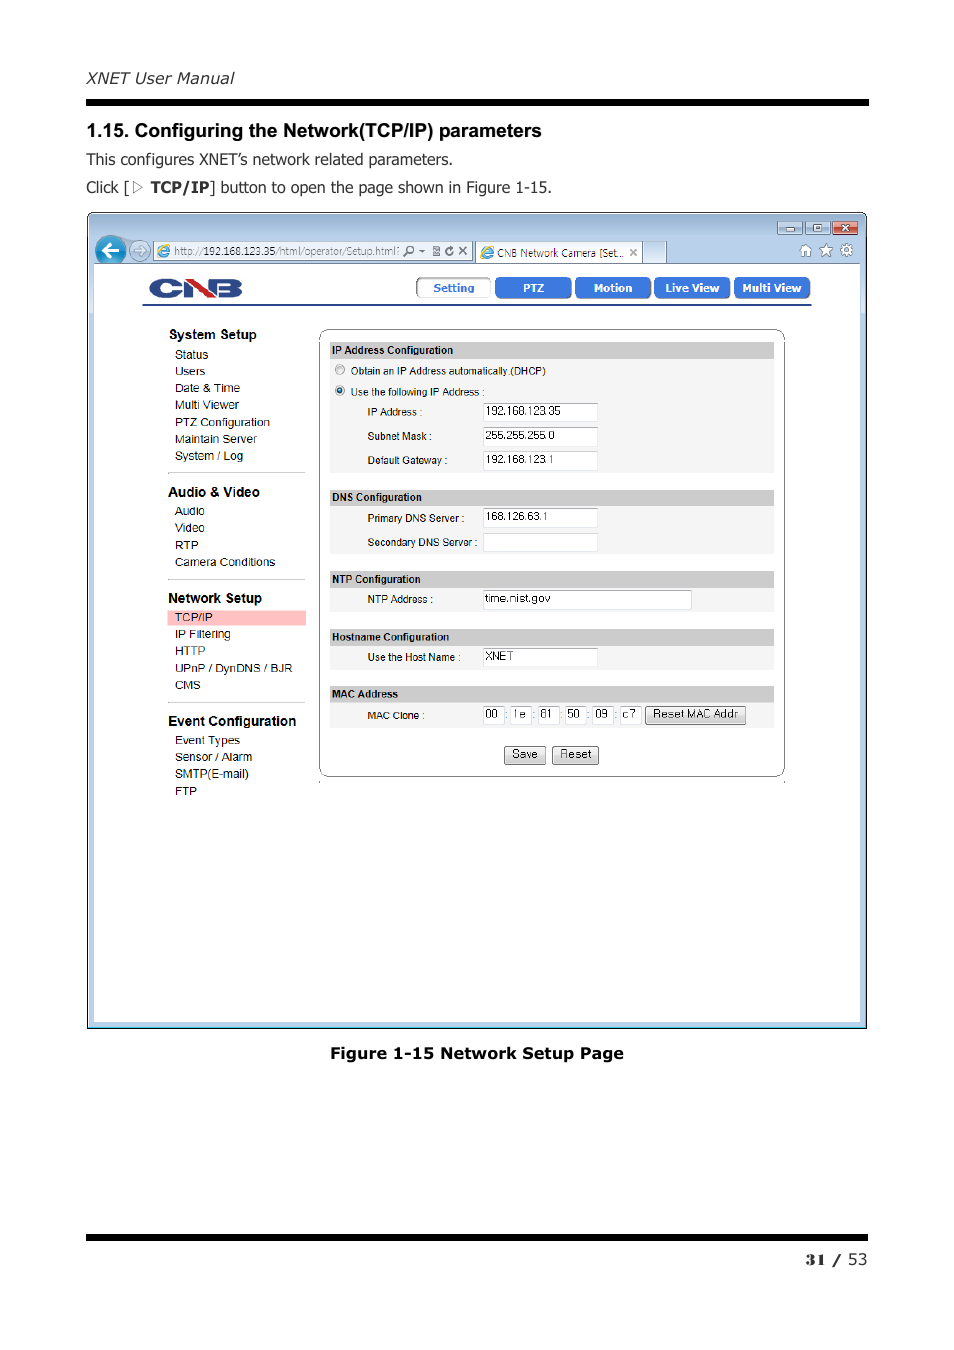Click the IP Address input field

(540, 412)
